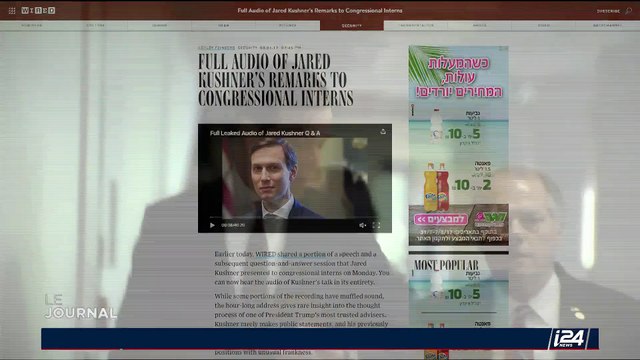Viewport: 640px width, 360px height.
Task: Click the supermarket logo in the ad
Action: tap(490, 219)
